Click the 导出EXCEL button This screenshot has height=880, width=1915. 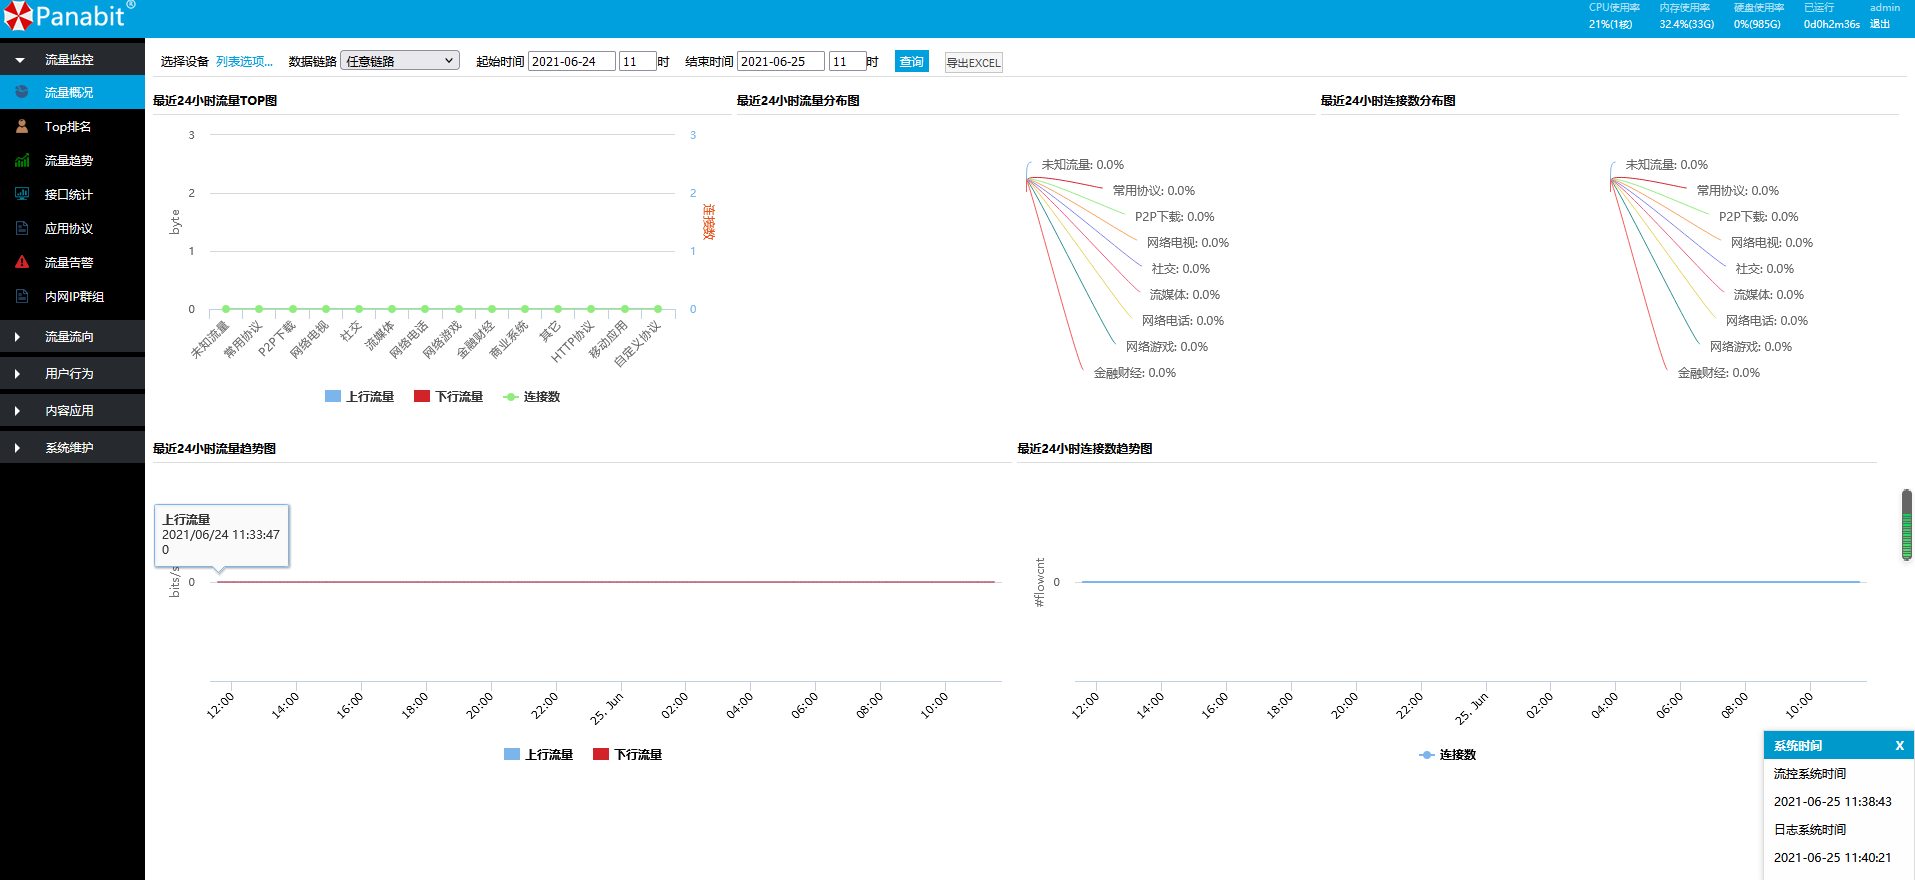[x=973, y=62]
